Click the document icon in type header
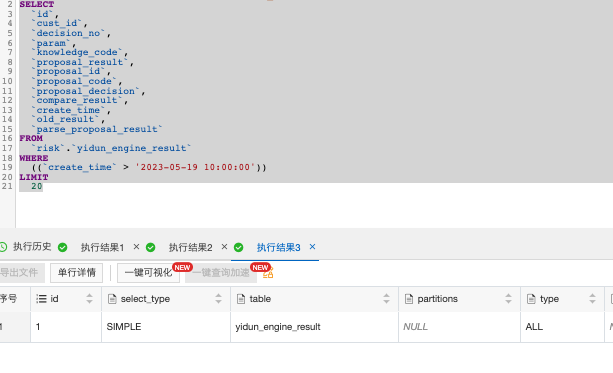Screen dimensions: 613x373 531,299
